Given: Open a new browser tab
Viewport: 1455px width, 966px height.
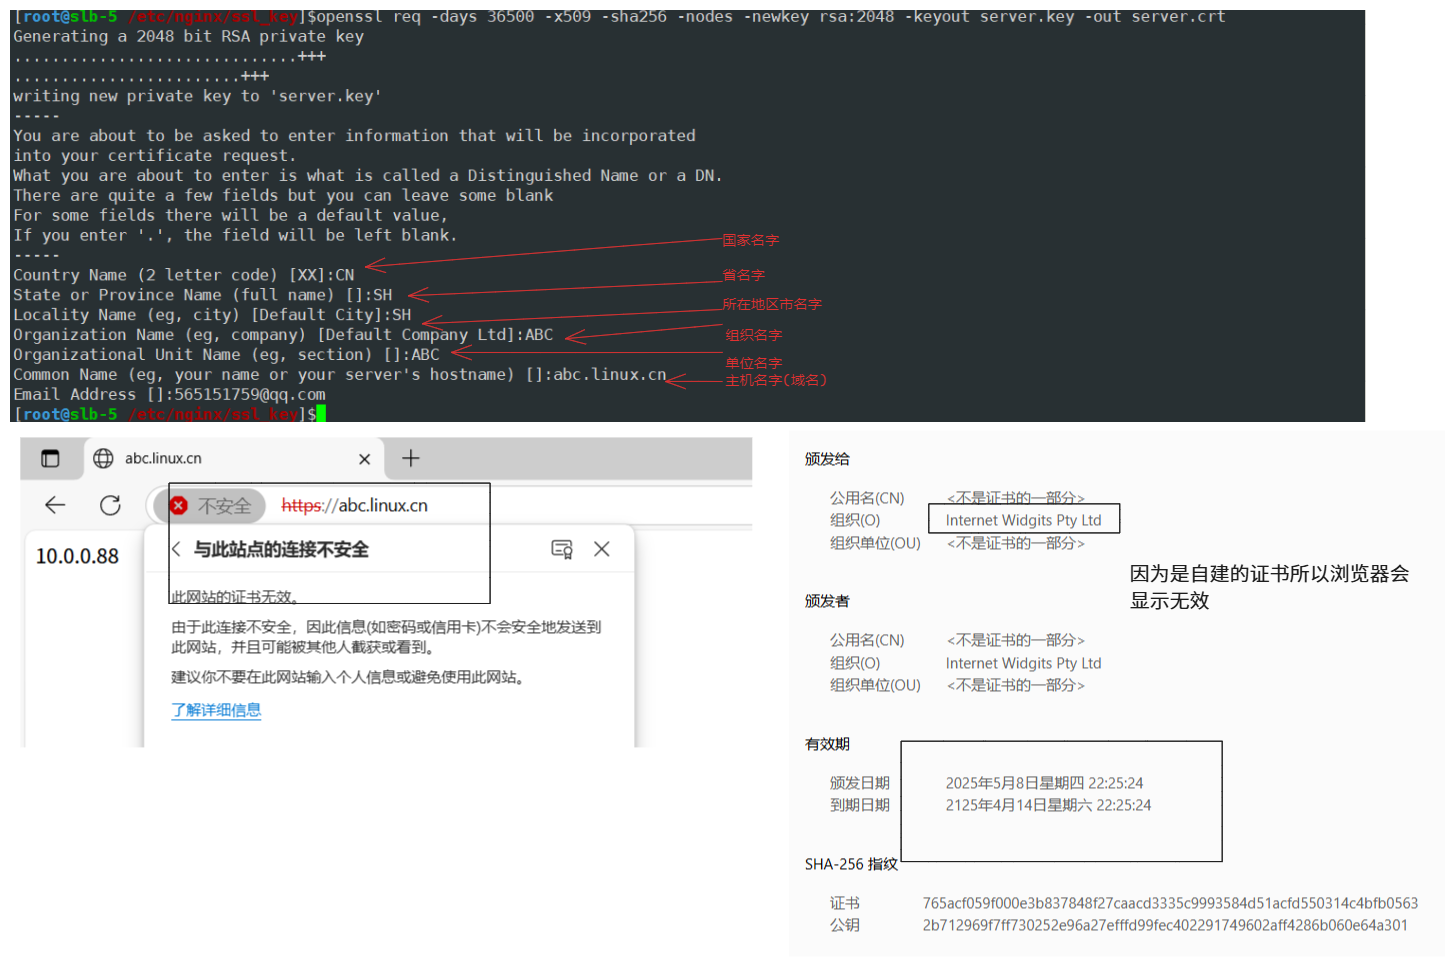Looking at the screenshot, I should (411, 458).
